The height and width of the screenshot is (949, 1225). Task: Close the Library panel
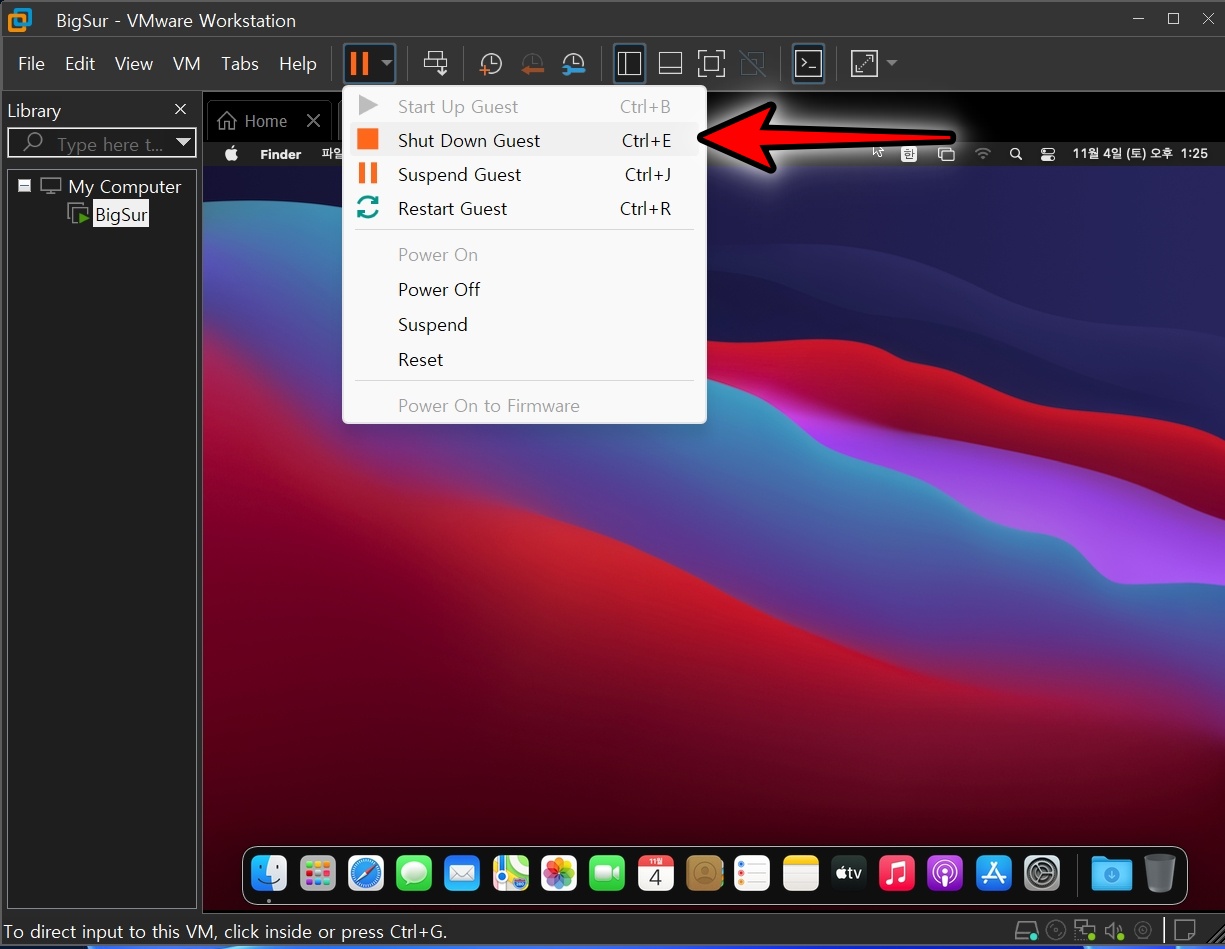coord(180,110)
